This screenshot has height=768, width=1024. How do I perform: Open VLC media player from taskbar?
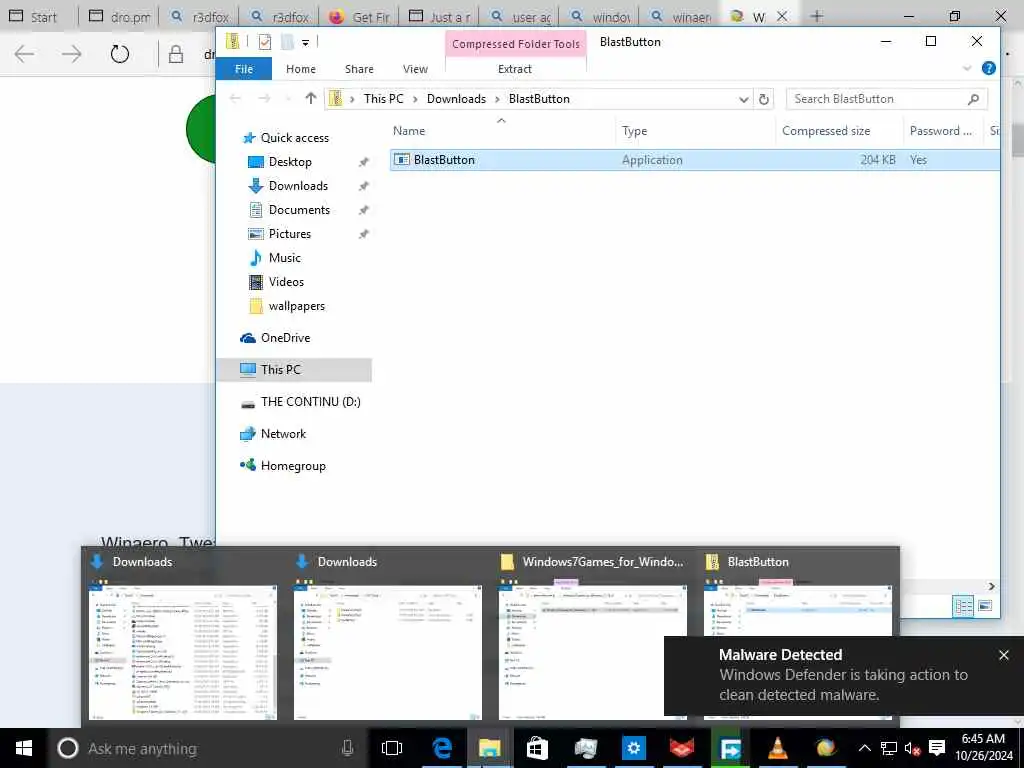point(778,748)
